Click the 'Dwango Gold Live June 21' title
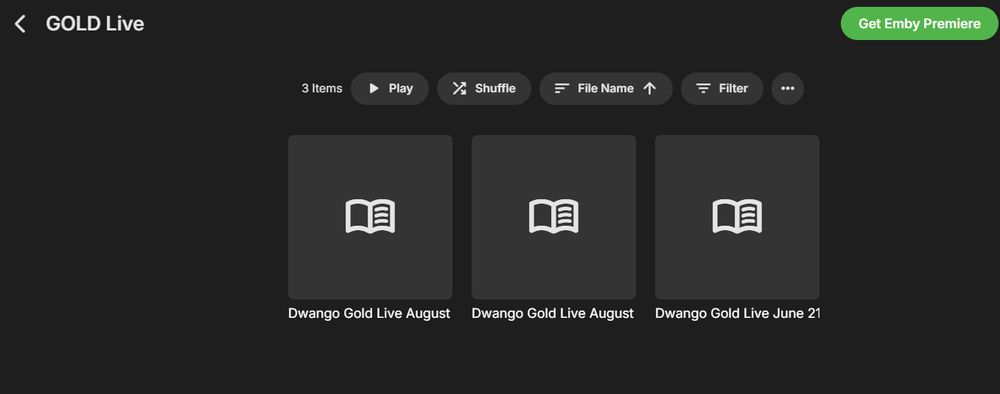The image size is (1000, 394). click(x=737, y=314)
